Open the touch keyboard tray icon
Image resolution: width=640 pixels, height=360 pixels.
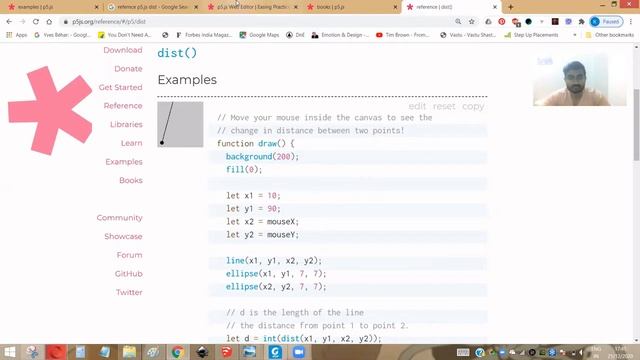462,352
